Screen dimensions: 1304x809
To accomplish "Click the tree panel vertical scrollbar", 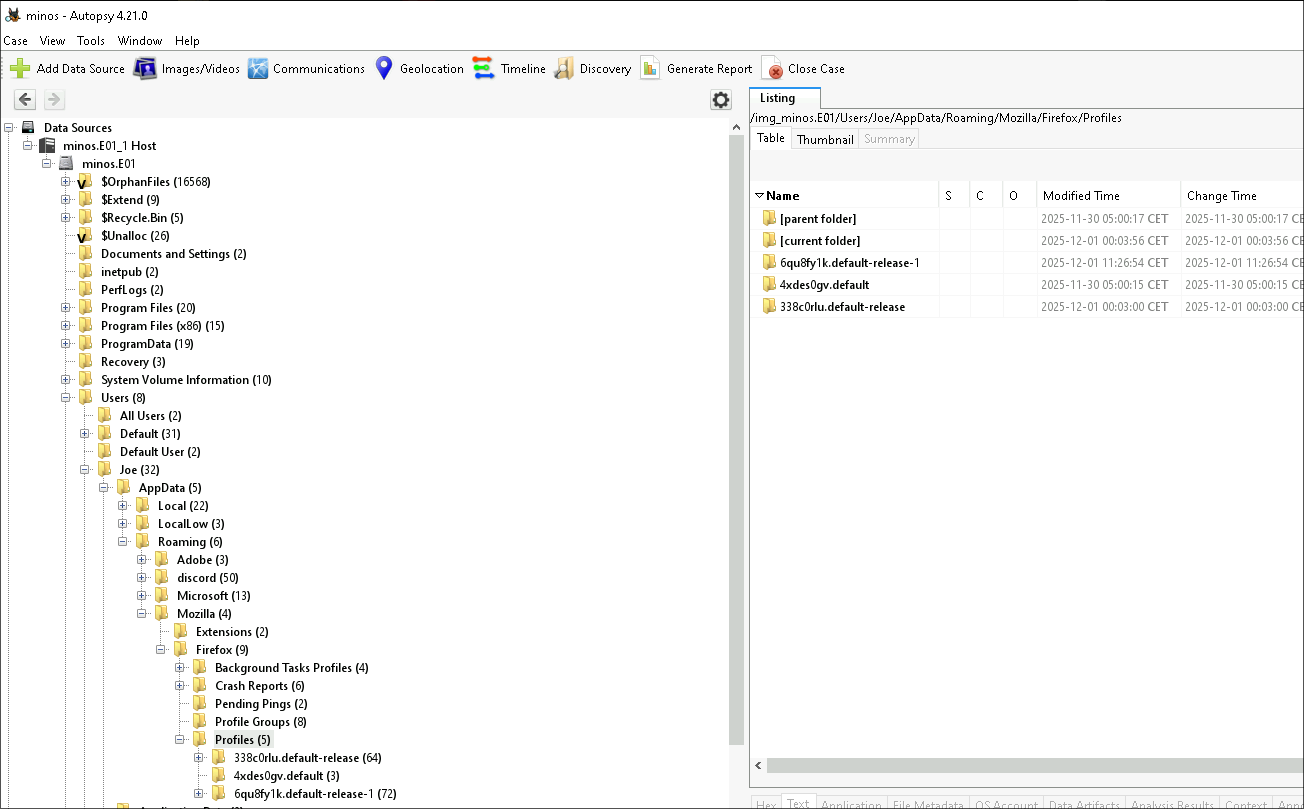I will coord(736,440).
